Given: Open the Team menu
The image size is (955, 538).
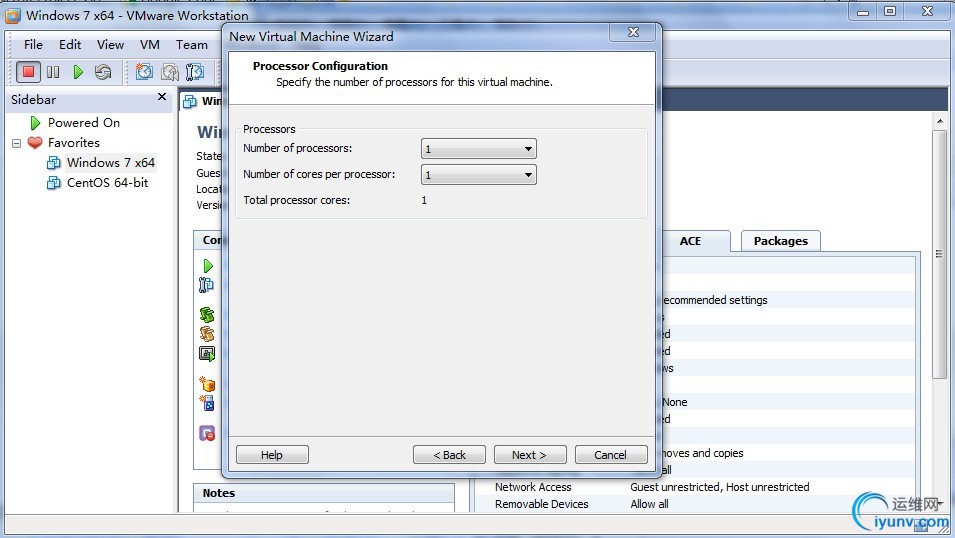Looking at the screenshot, I should click(191, 44).
